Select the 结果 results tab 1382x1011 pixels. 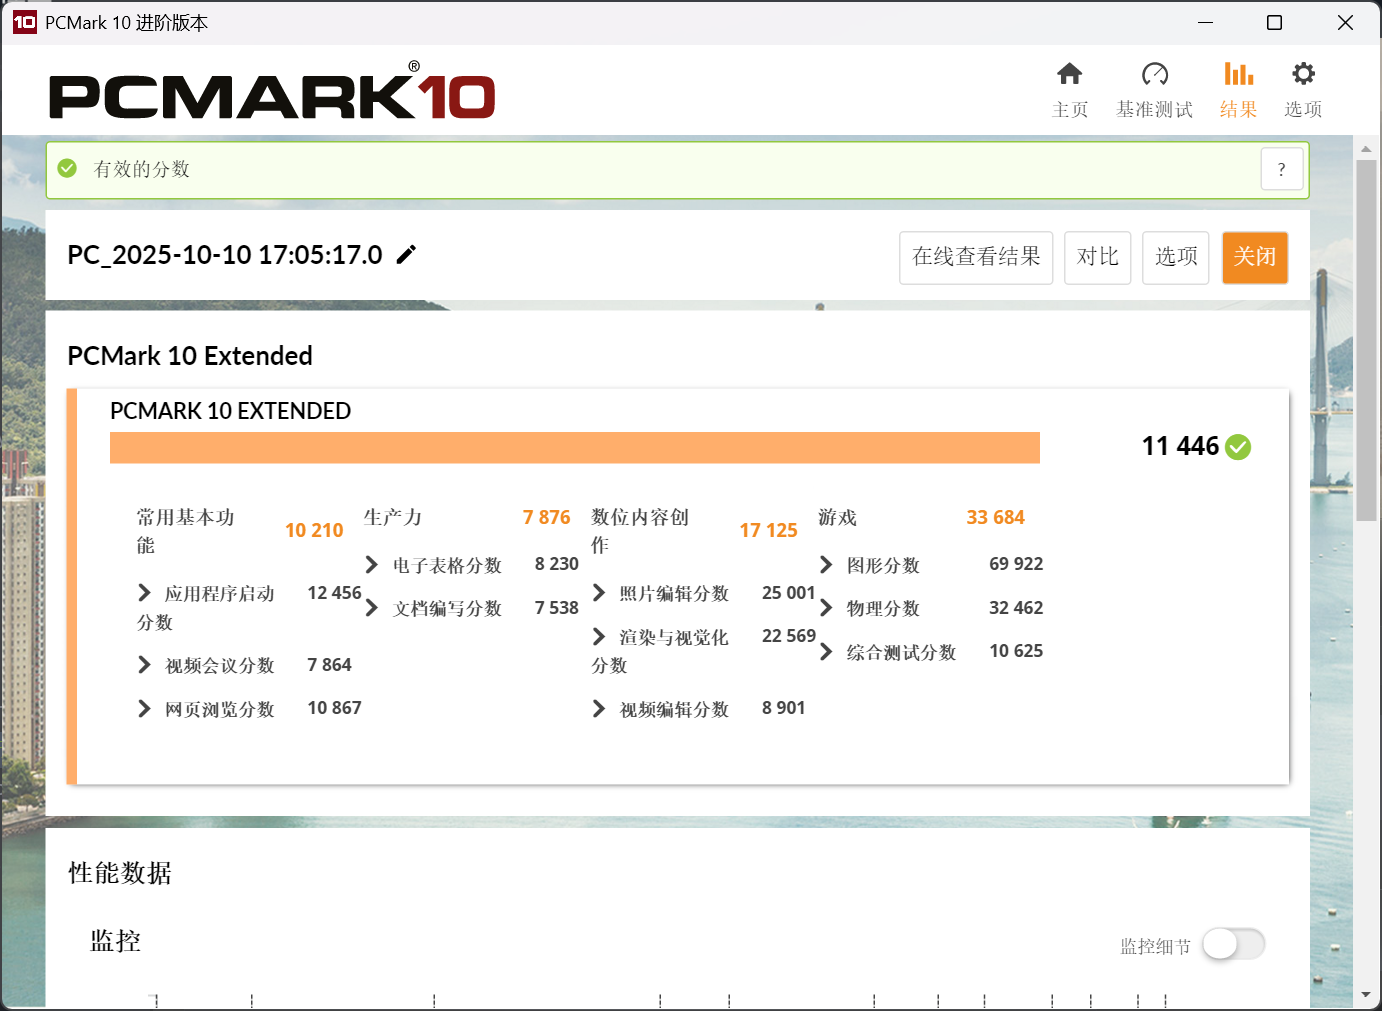coord(1238,90)
